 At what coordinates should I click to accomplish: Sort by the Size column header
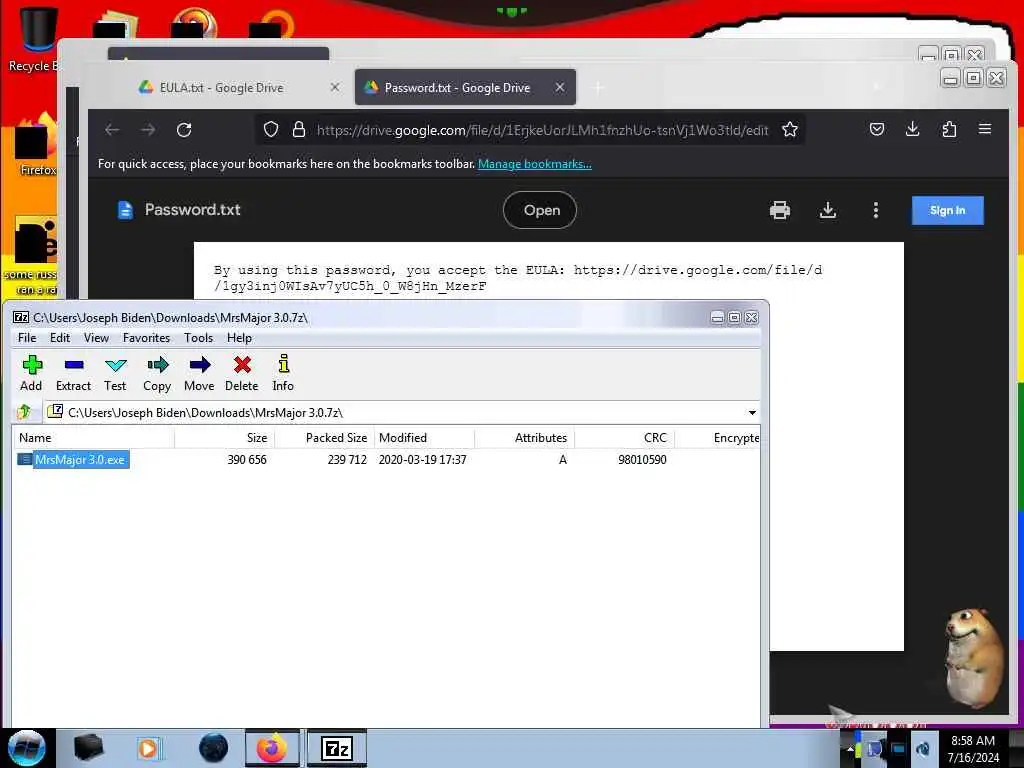tap(225, 438)
